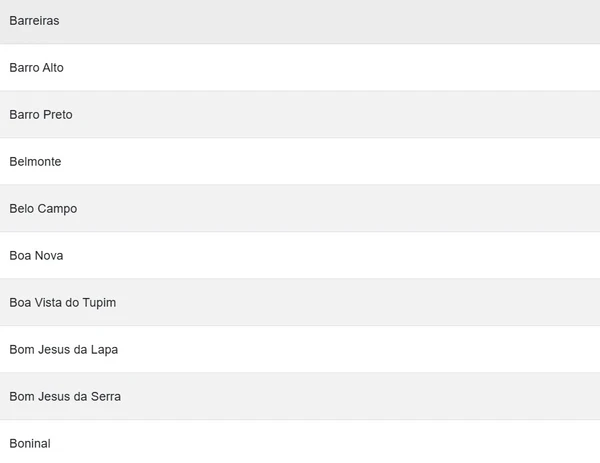
Task: Choose the Barro Preto row
Action: pyautogui.click(x=300, y=115)
